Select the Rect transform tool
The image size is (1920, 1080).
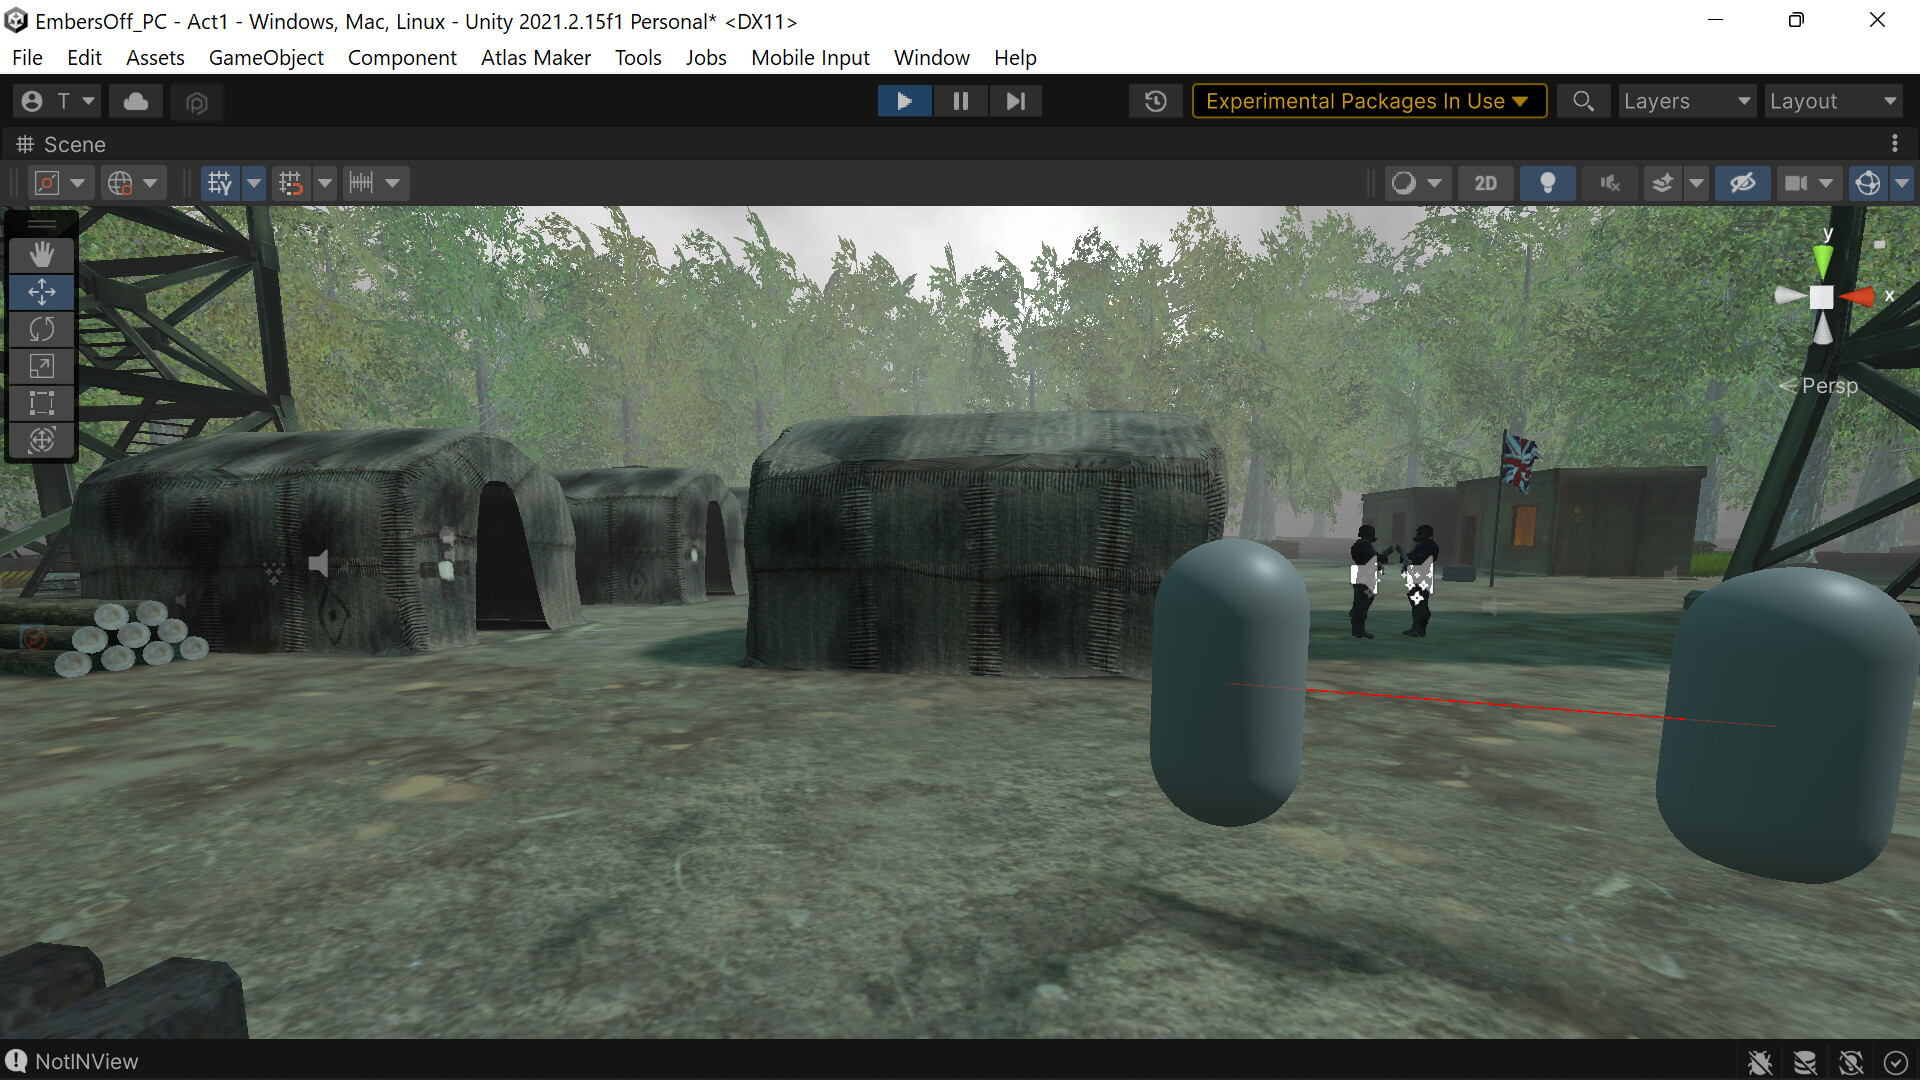42,403
